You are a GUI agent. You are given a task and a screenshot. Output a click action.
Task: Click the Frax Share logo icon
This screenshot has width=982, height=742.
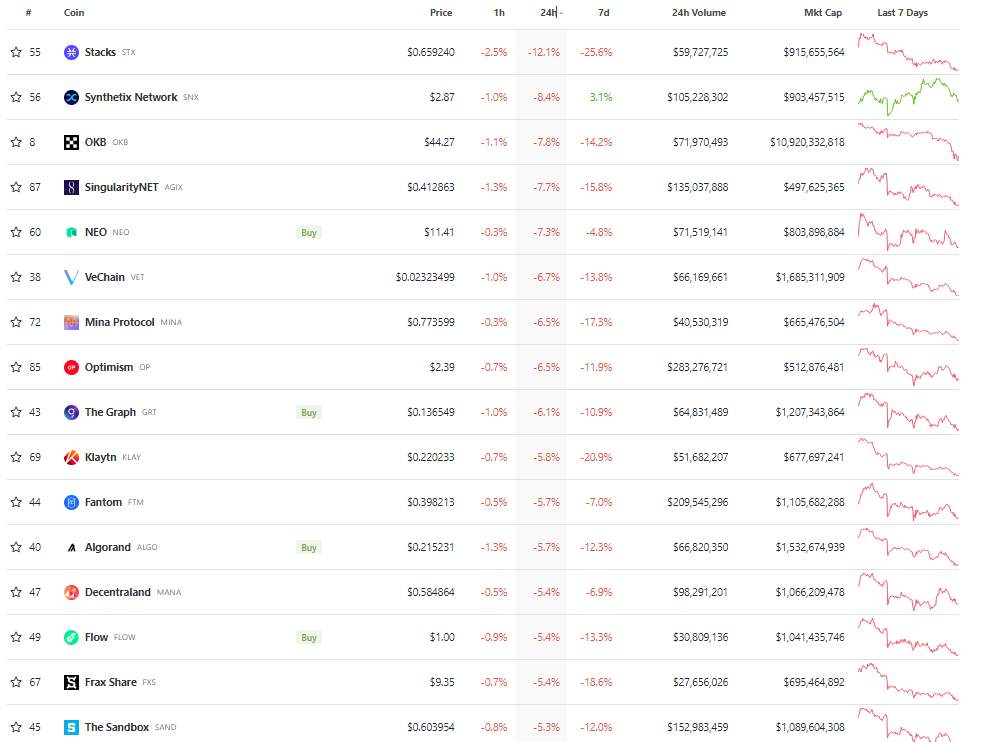pos(71,683)
